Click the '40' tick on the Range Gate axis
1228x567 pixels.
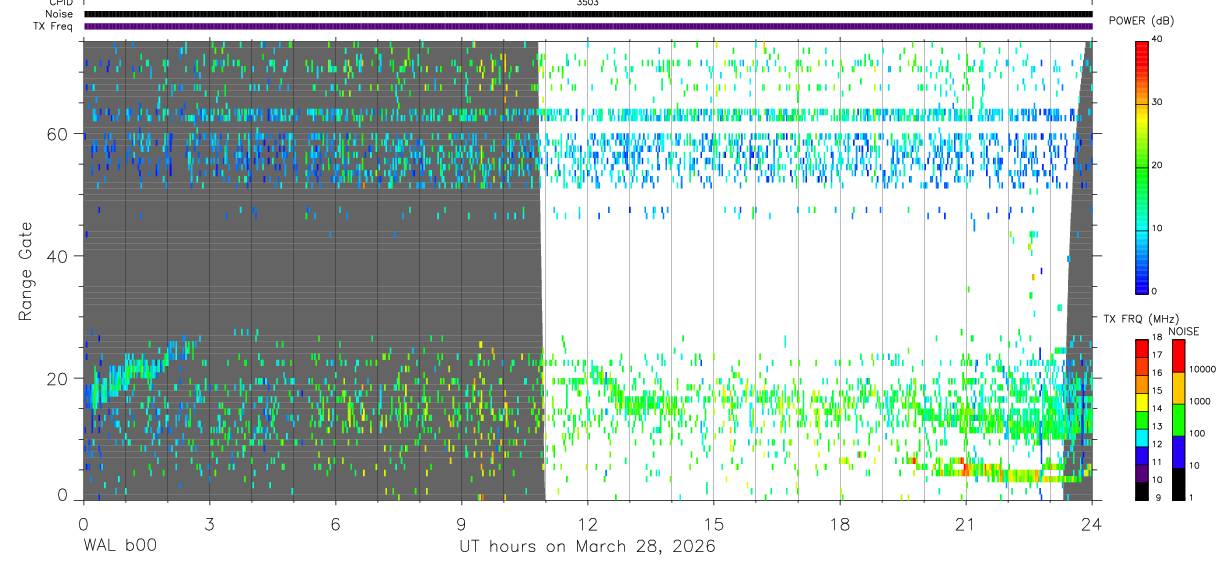(56, 255)
